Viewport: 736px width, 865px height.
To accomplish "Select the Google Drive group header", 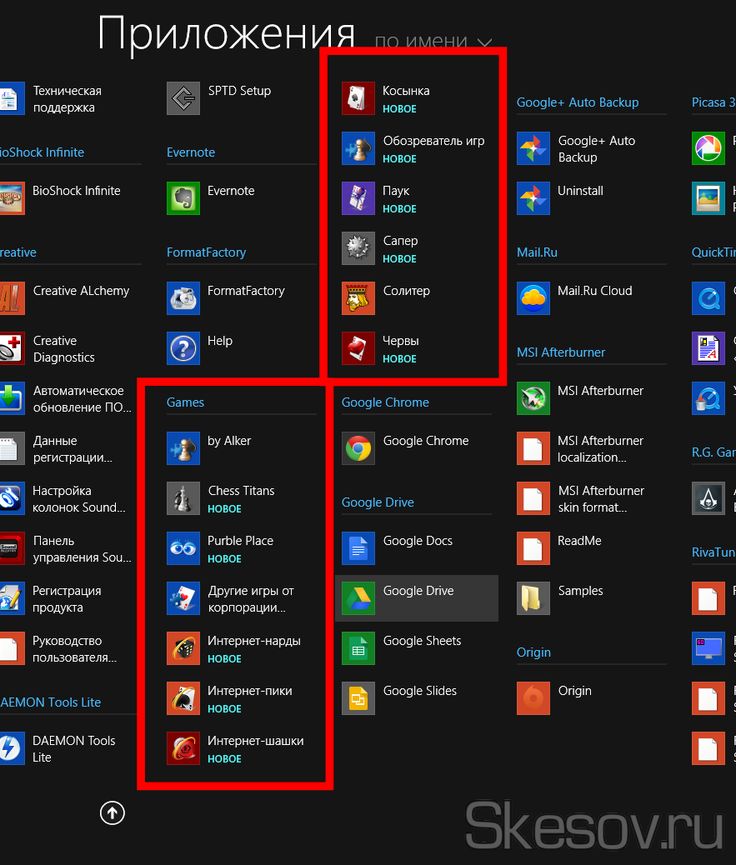I will (378, 502).
